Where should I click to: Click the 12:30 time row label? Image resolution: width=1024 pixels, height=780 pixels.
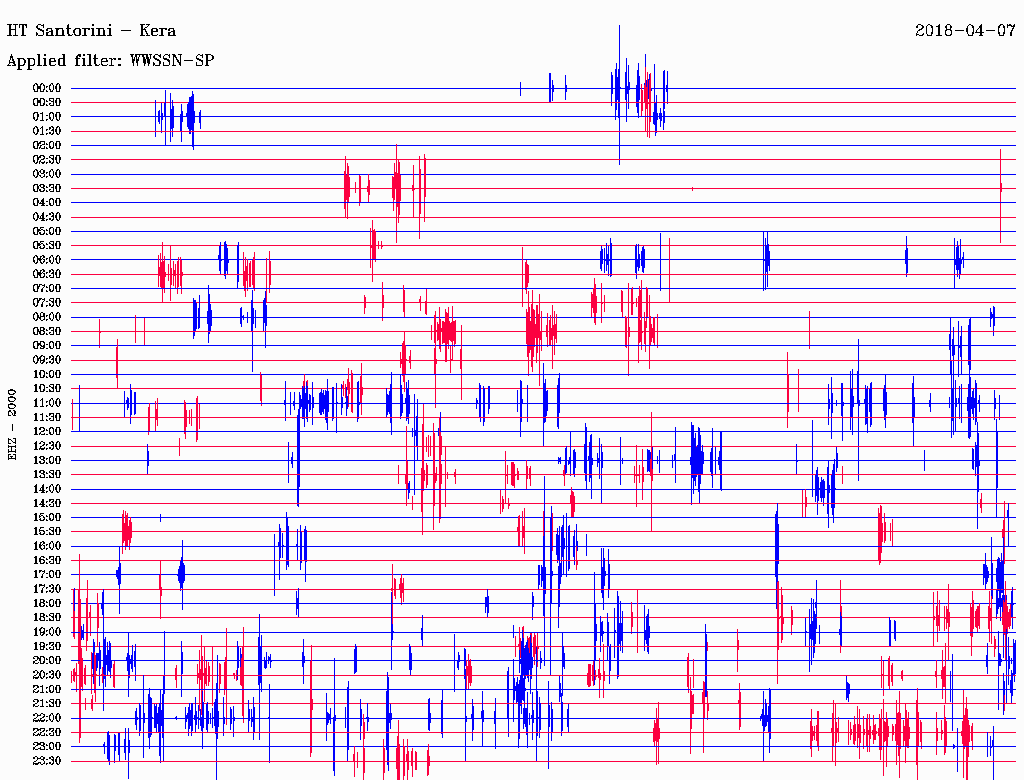point(47,446)
